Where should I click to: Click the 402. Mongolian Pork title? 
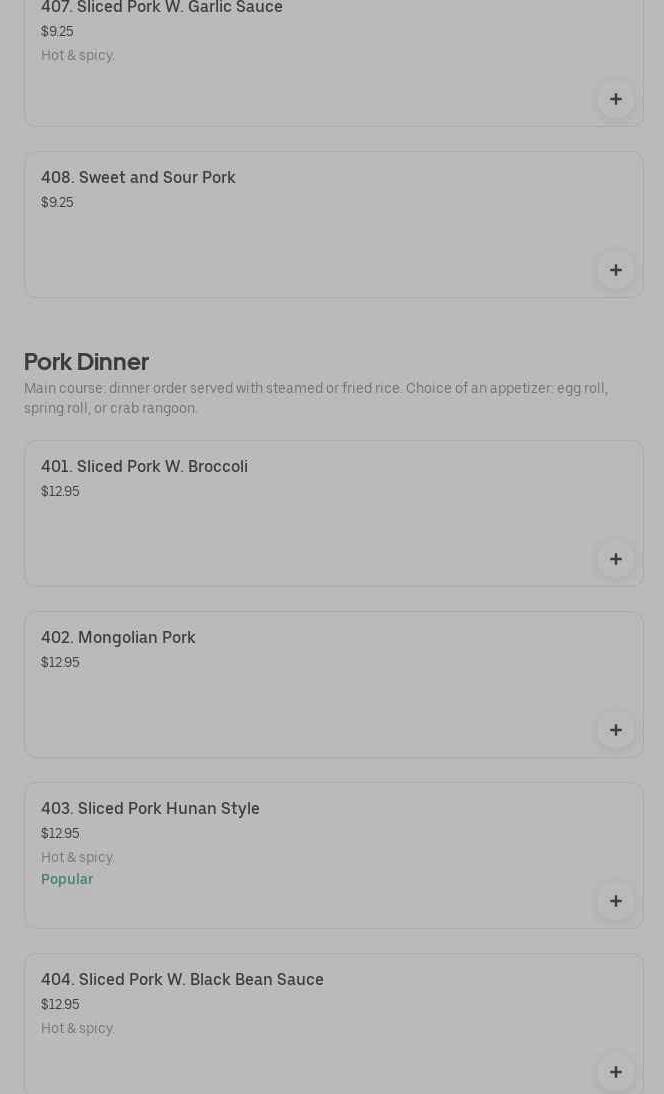click(118, 637)
